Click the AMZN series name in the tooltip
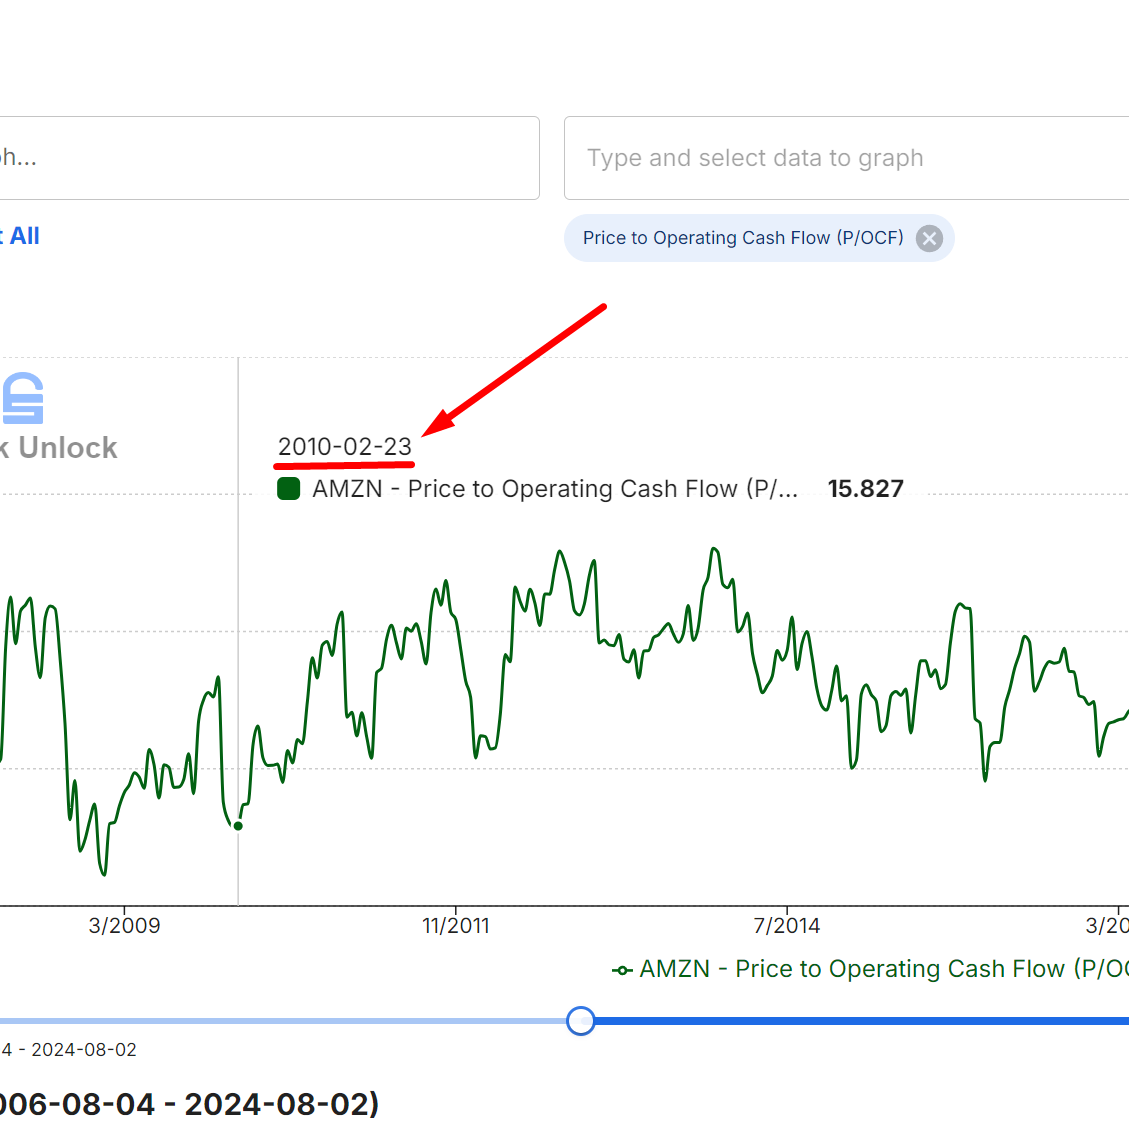The width and height of the screenshot is (1129, 1129). (x=555, y=489)
